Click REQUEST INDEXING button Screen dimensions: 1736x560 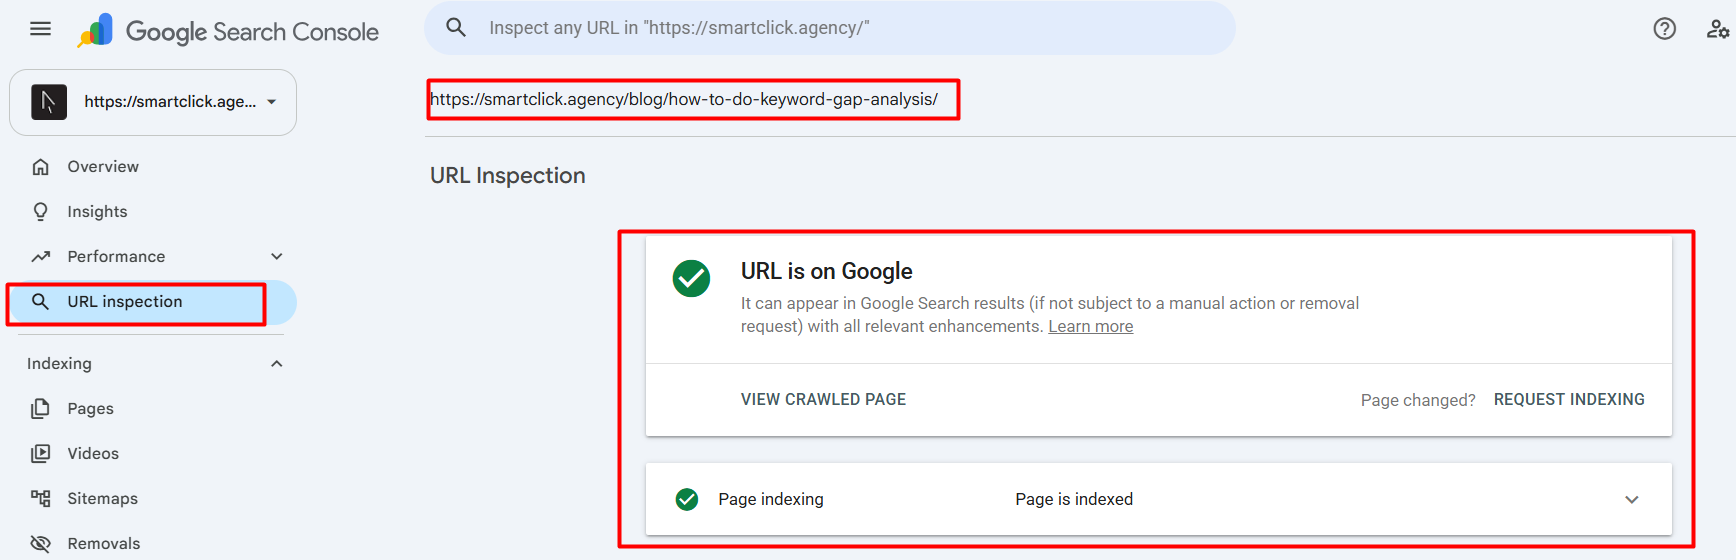pos(1569,400)
